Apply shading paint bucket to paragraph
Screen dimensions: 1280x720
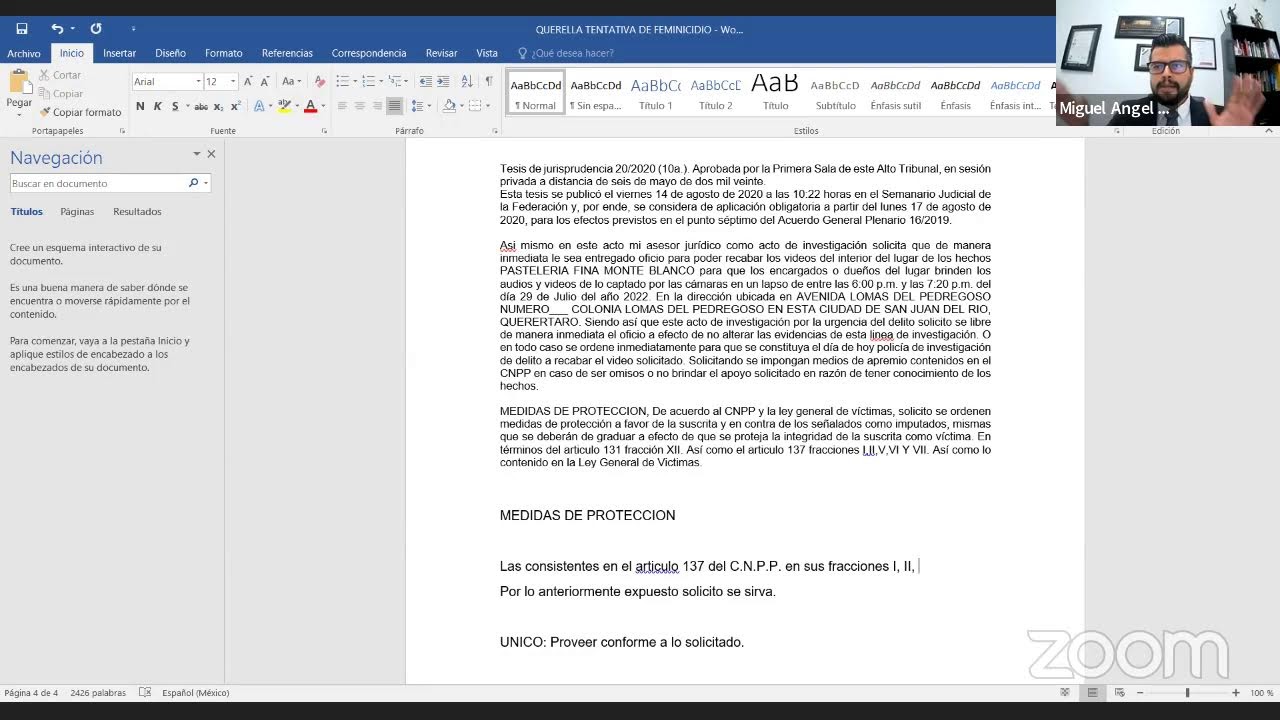coord(449,106)
